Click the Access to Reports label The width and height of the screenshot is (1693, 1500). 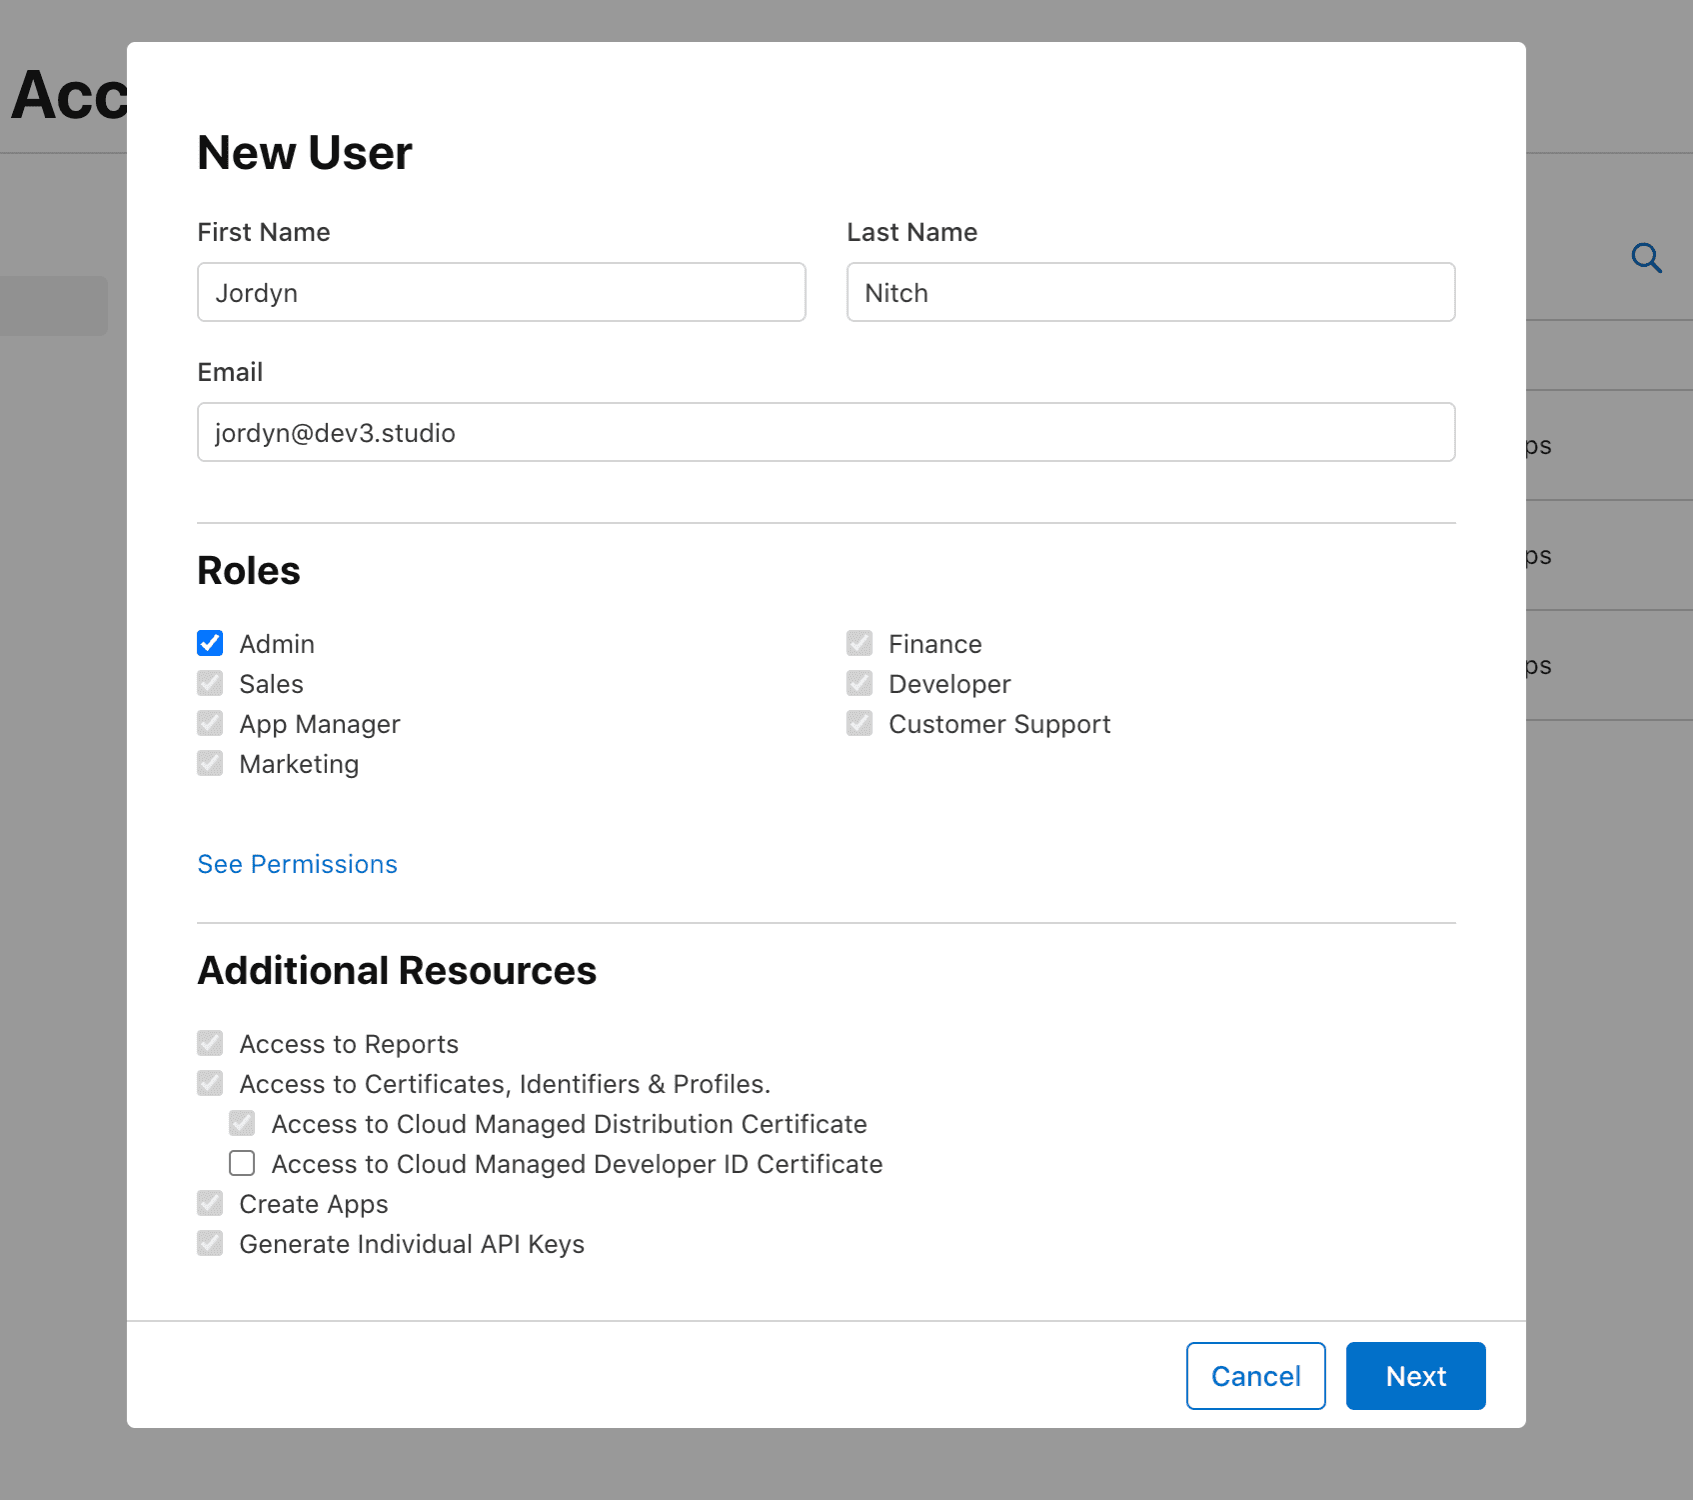[x=349, y=1044]
